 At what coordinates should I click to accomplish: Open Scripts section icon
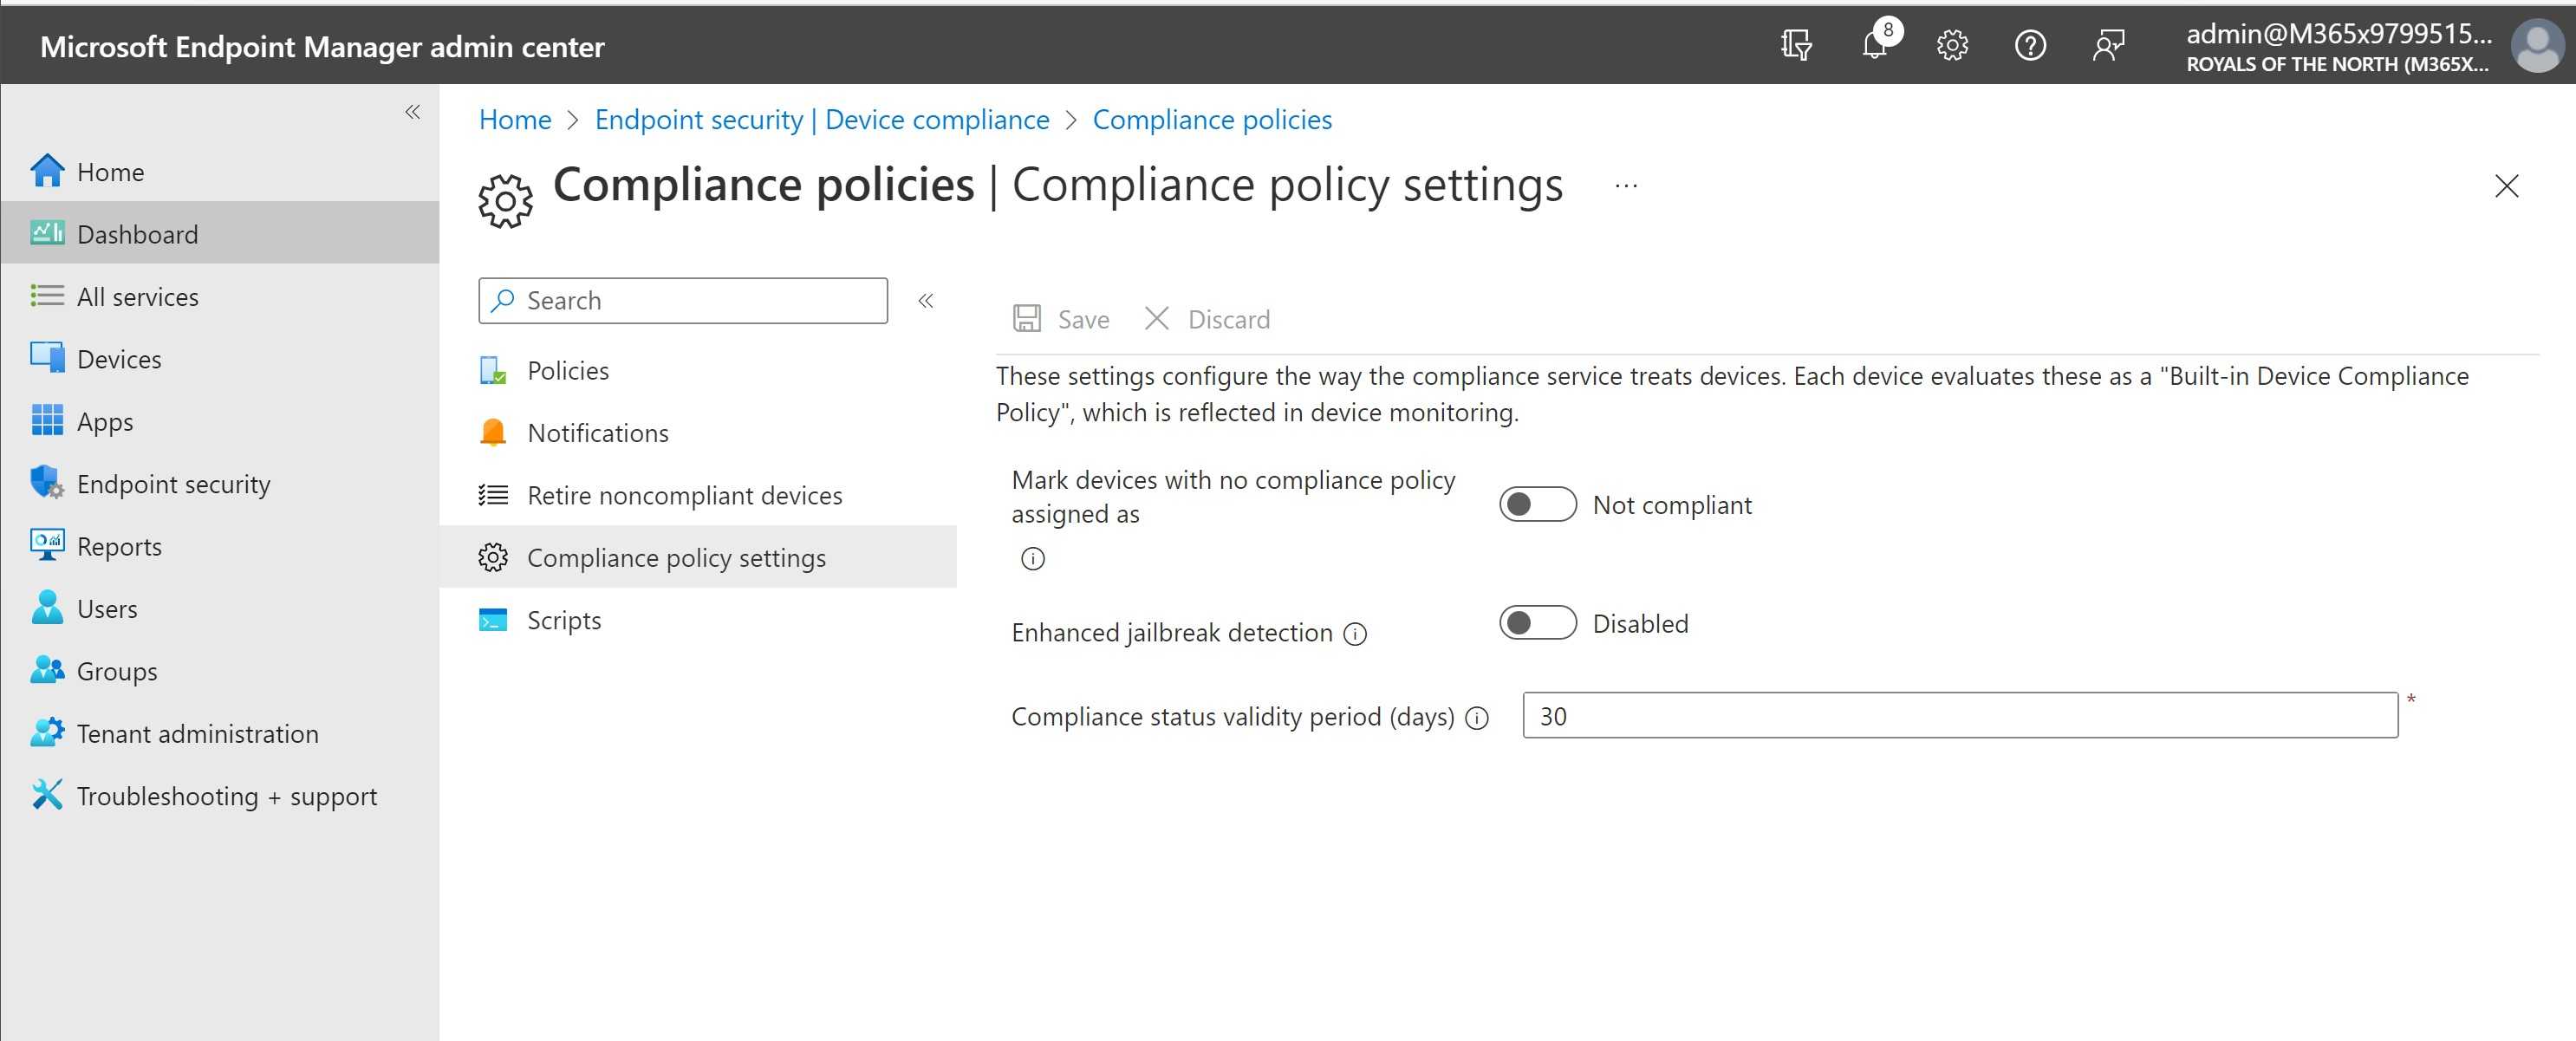(x=493, y=620)
